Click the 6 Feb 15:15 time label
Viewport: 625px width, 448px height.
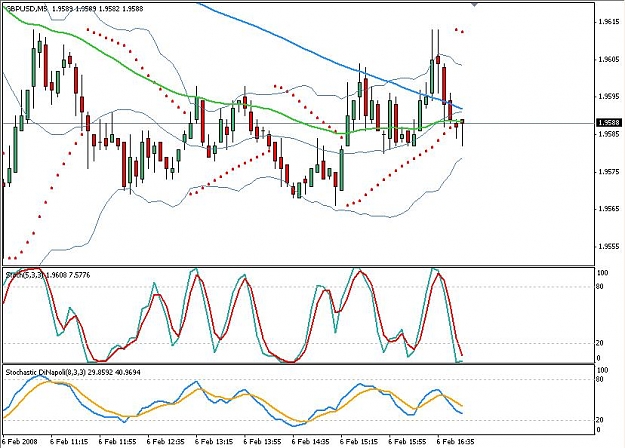359,442
